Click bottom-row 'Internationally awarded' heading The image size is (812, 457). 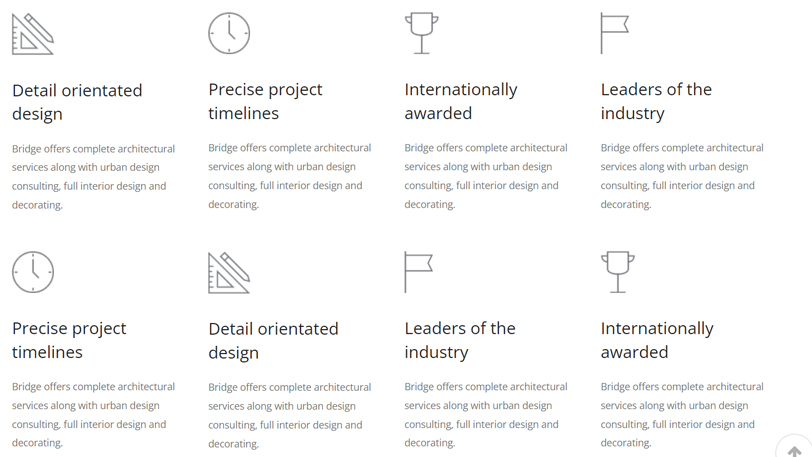(657, 340)
